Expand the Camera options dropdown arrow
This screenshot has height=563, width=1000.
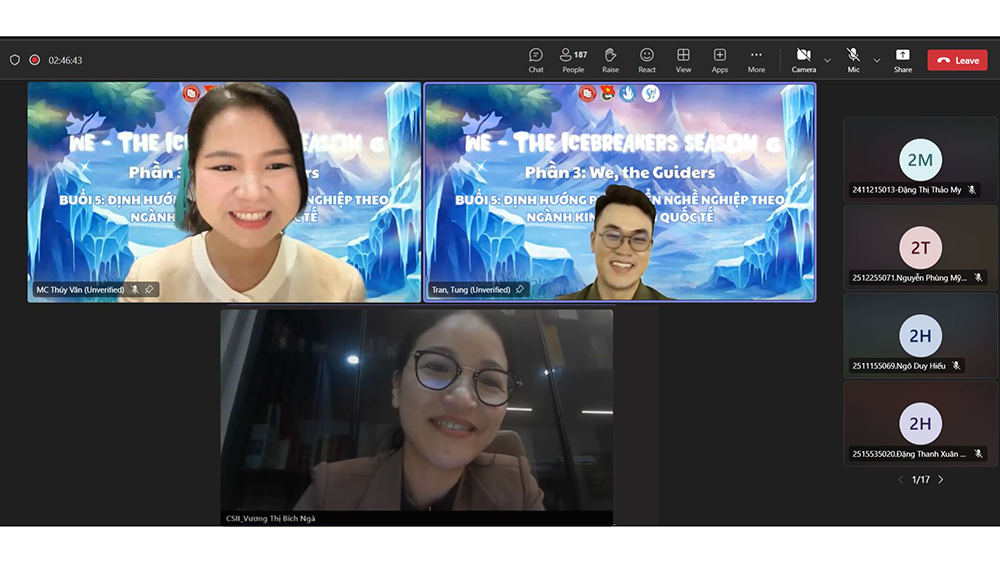827,61
